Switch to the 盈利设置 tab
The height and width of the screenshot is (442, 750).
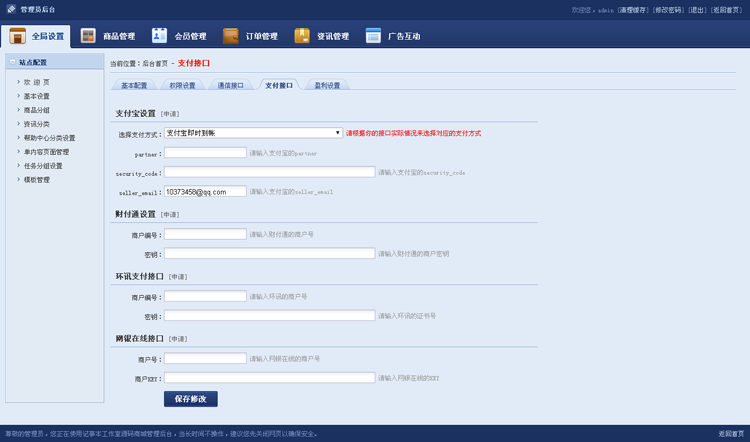pos(327,85)
